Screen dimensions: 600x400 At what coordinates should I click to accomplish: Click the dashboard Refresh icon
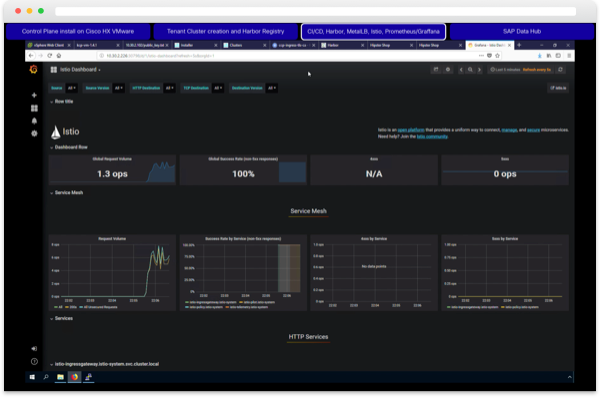click(561, 70)
